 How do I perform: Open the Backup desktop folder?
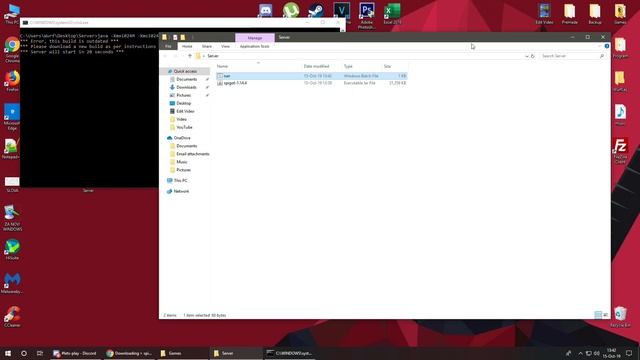click(595, 14)
